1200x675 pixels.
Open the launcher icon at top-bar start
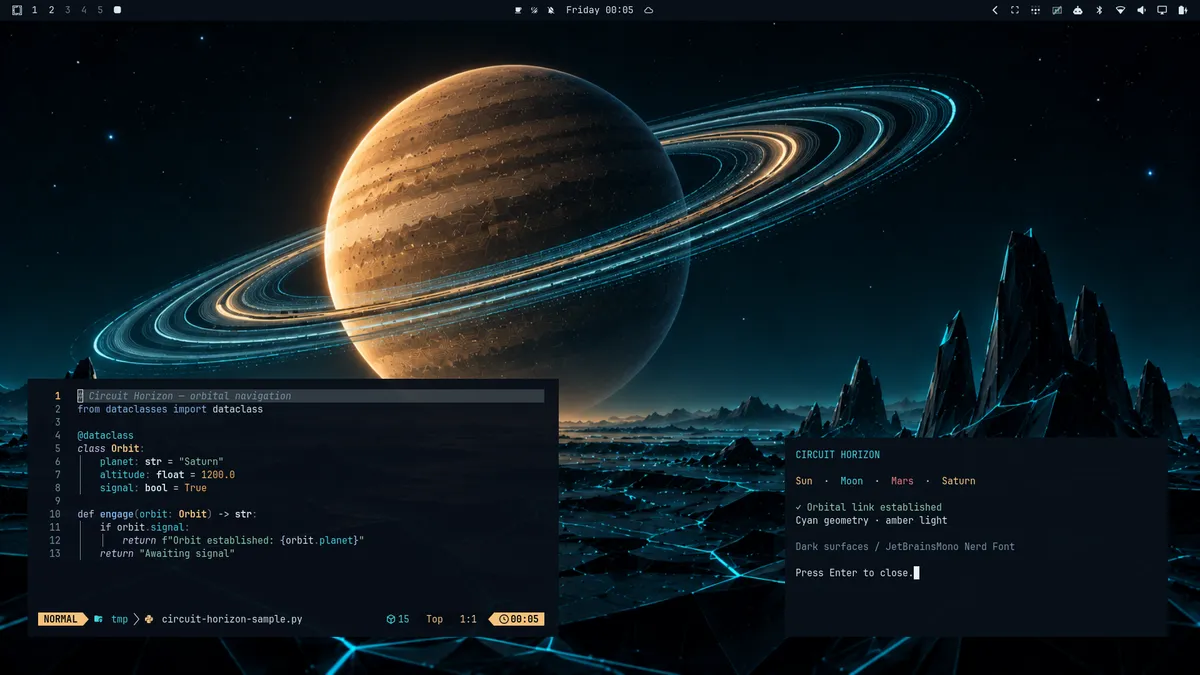click(x=17, y=10)
